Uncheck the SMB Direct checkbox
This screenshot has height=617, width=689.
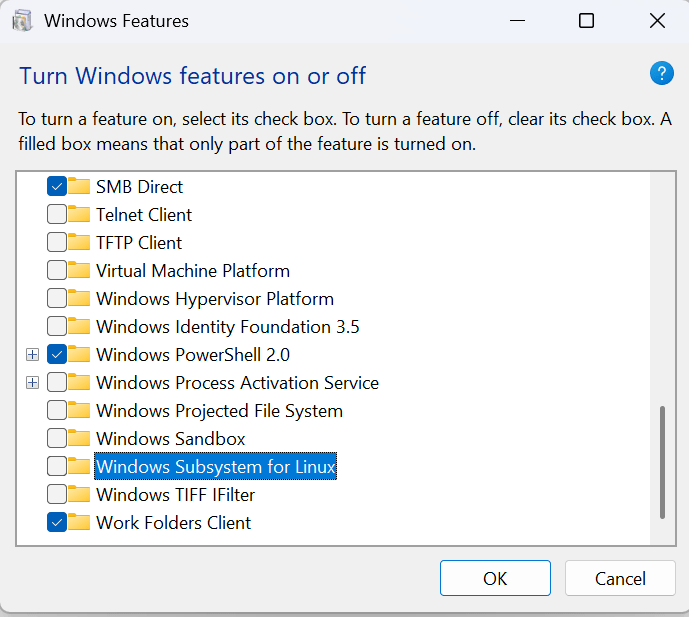[57, 186]
